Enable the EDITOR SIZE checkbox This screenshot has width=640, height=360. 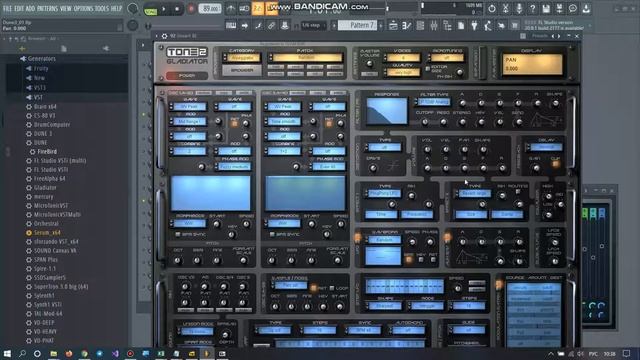(x=427, y=69)
